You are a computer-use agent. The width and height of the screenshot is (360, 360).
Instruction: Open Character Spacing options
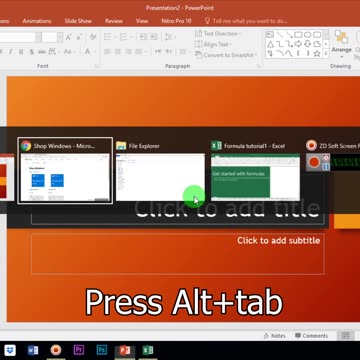(53, 52)
